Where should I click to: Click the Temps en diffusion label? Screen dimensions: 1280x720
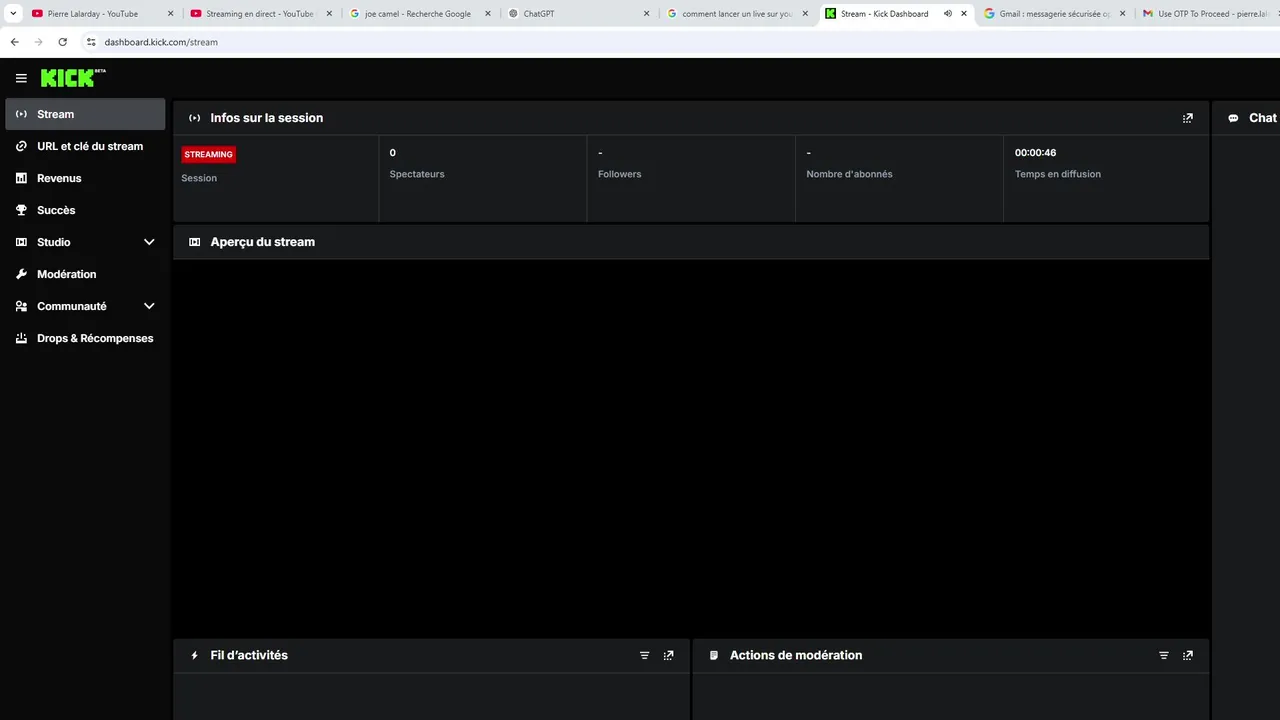pyautogui.click(x=1057, y=174)
